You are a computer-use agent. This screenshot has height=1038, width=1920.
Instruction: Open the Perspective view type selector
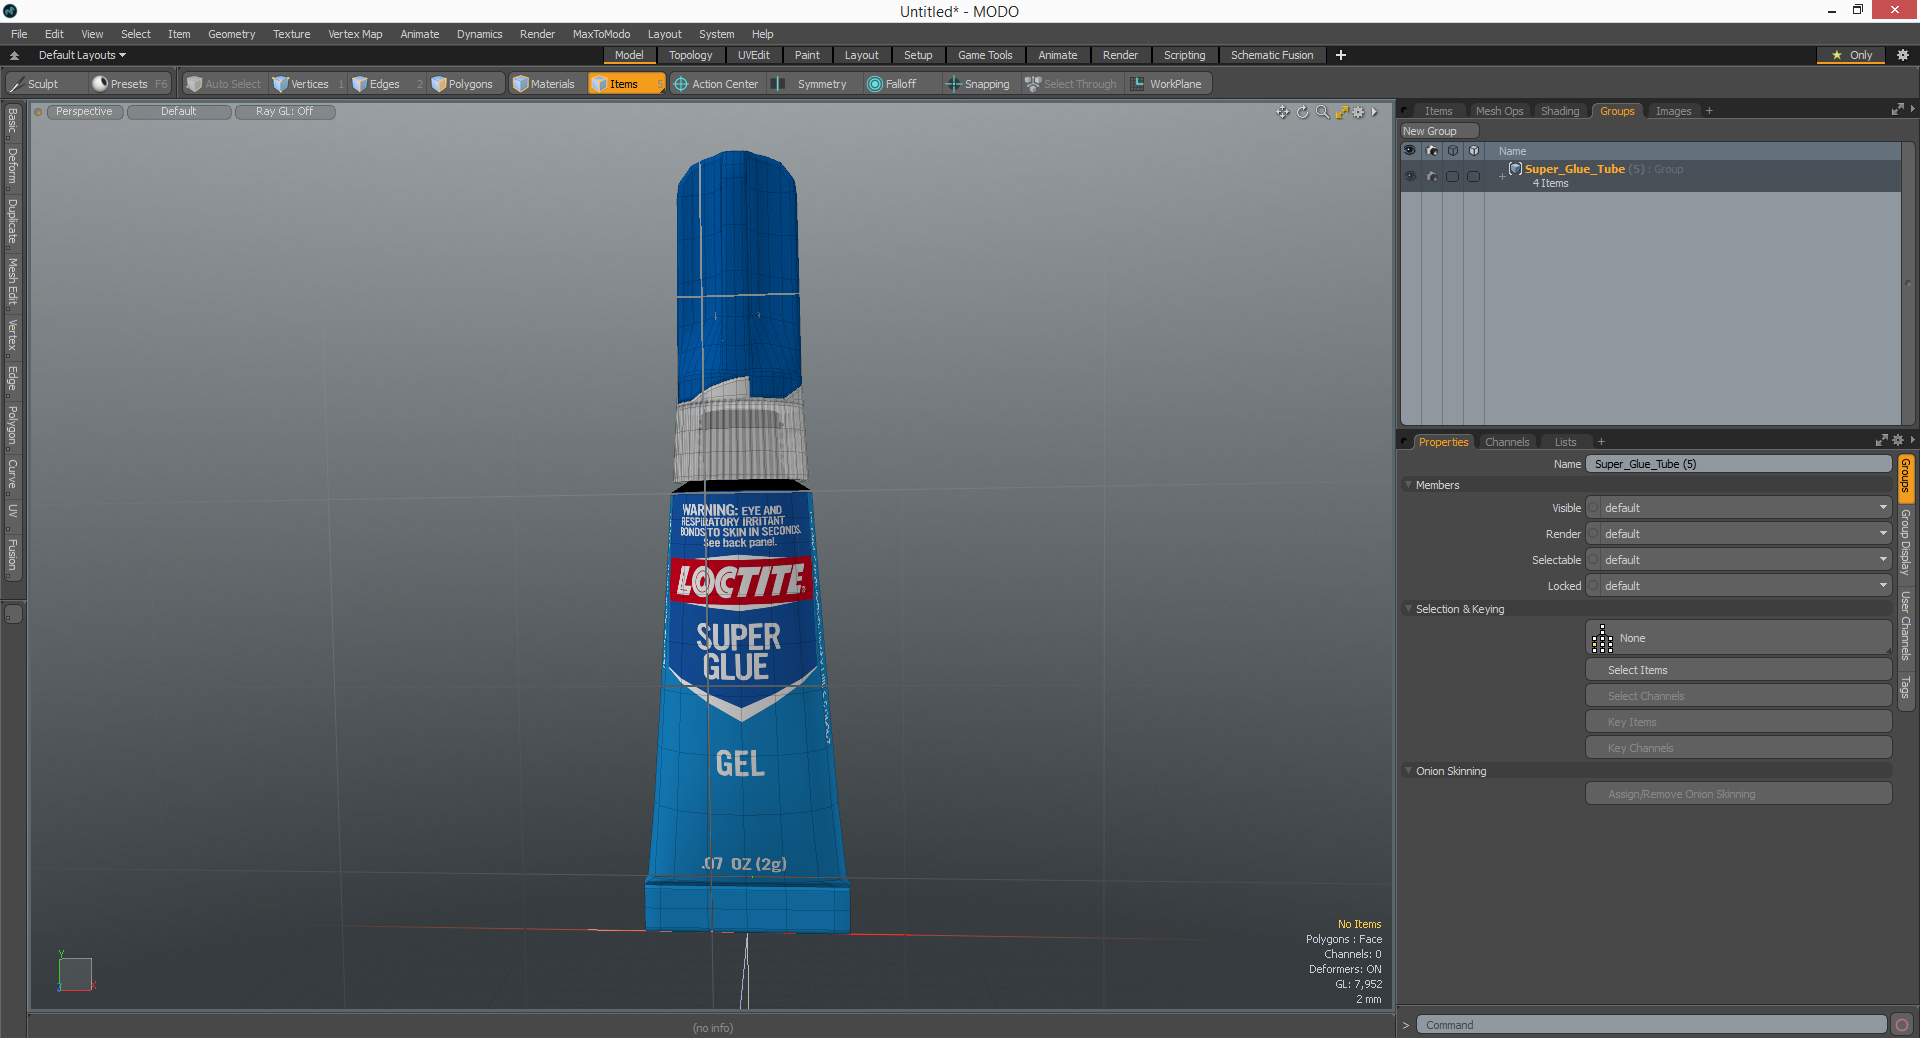[84, 112]
